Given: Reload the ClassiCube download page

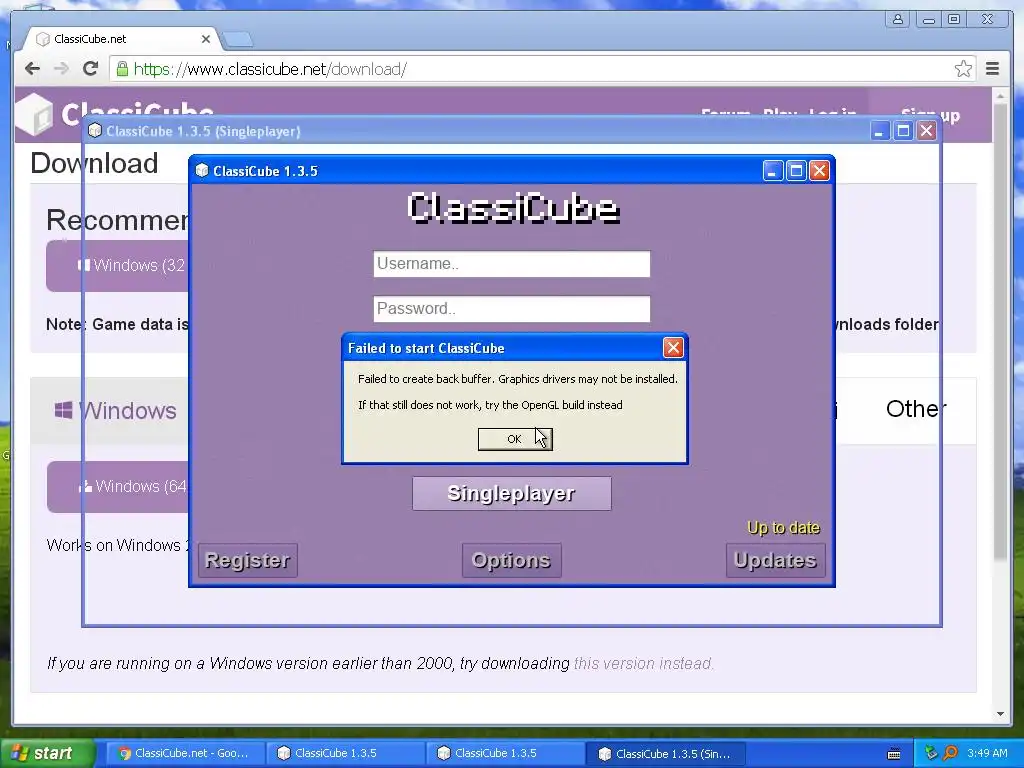Looking at the screenshot, I should 91,69.
